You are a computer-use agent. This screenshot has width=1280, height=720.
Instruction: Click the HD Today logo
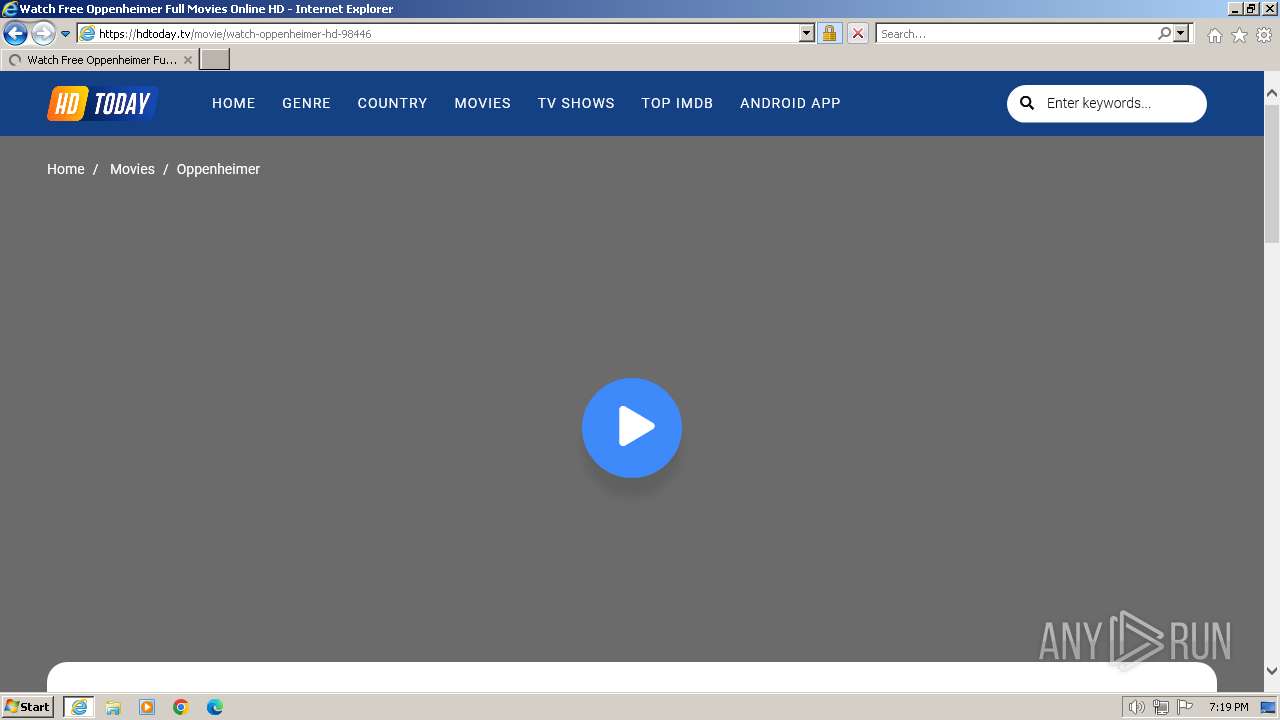click(102, 103)
